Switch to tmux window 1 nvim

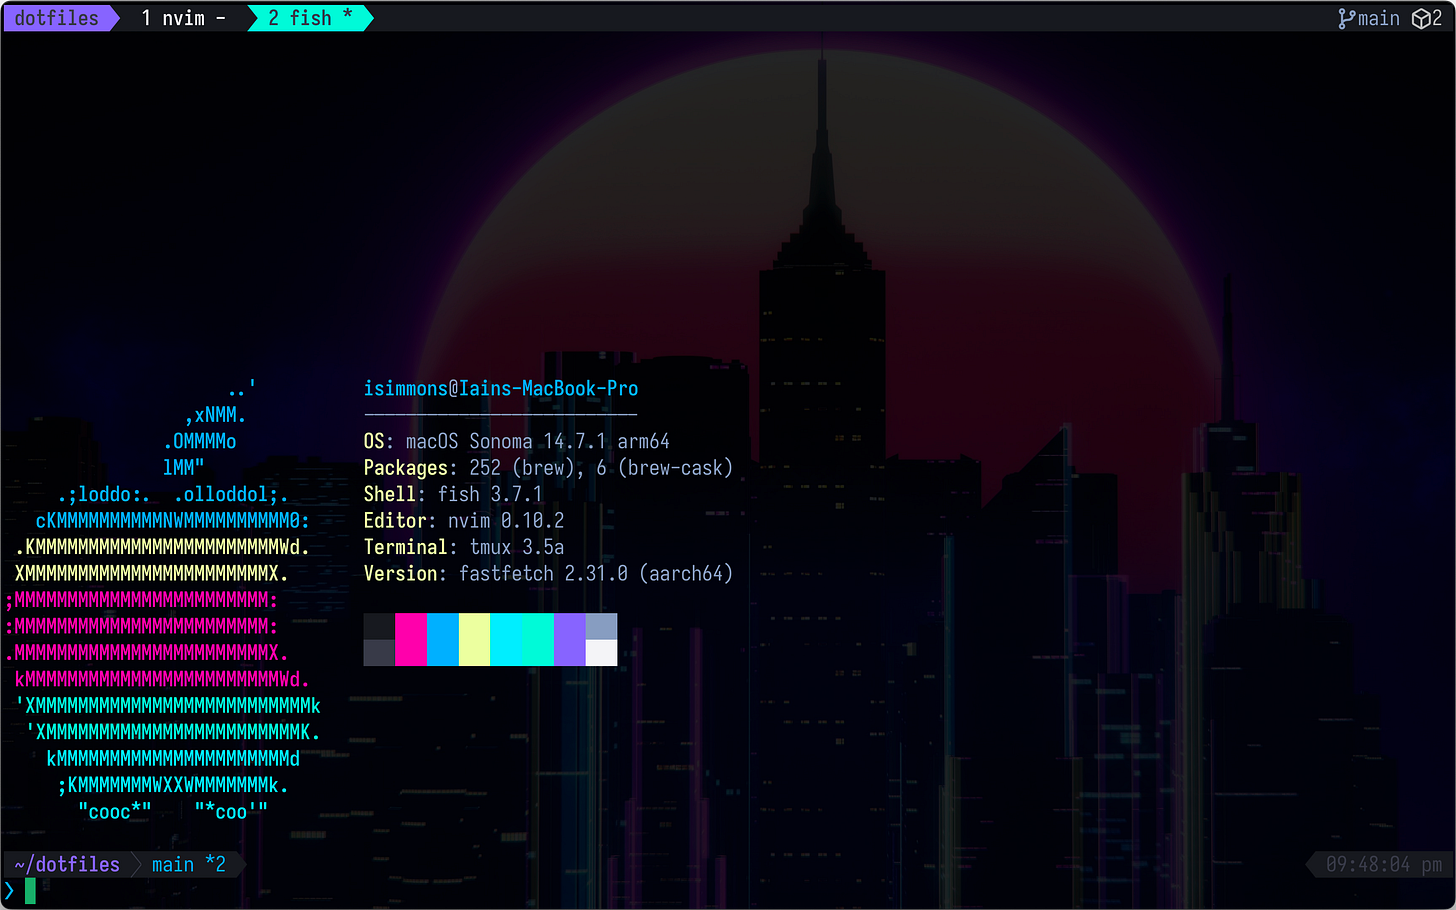(183, 18)
